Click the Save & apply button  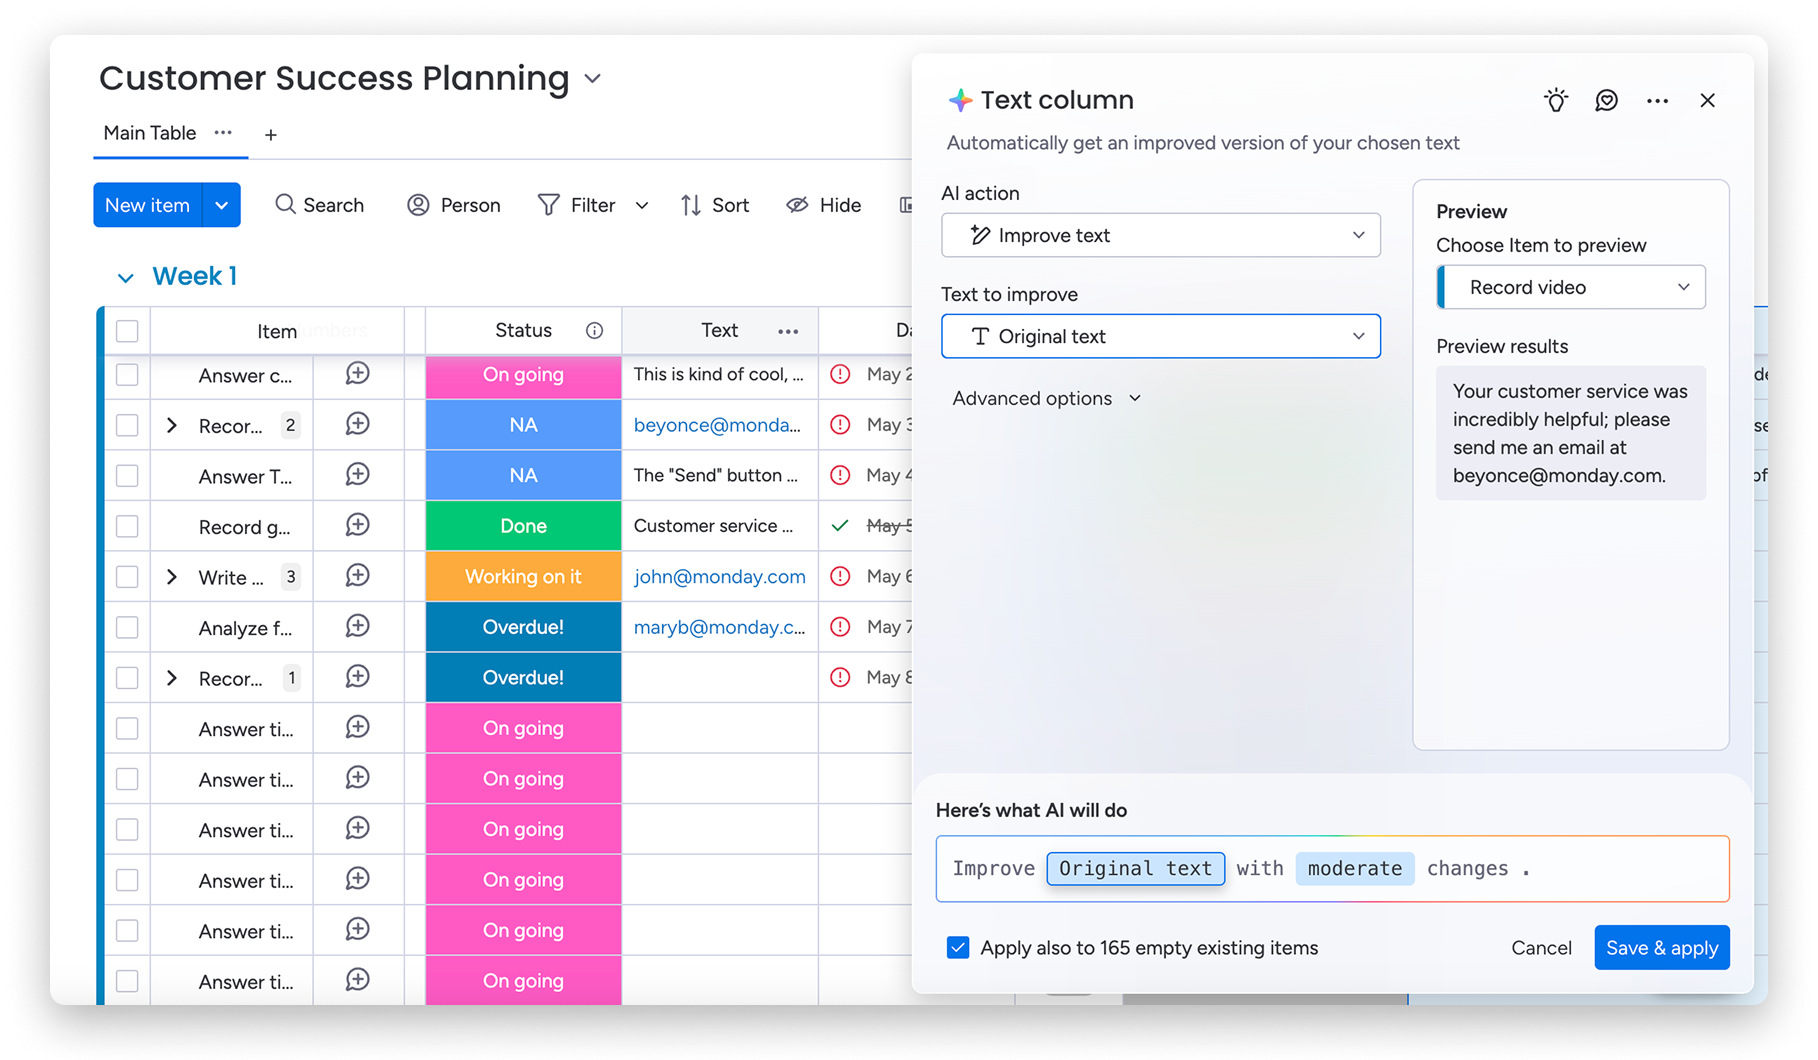click(x=1661, y=947)
